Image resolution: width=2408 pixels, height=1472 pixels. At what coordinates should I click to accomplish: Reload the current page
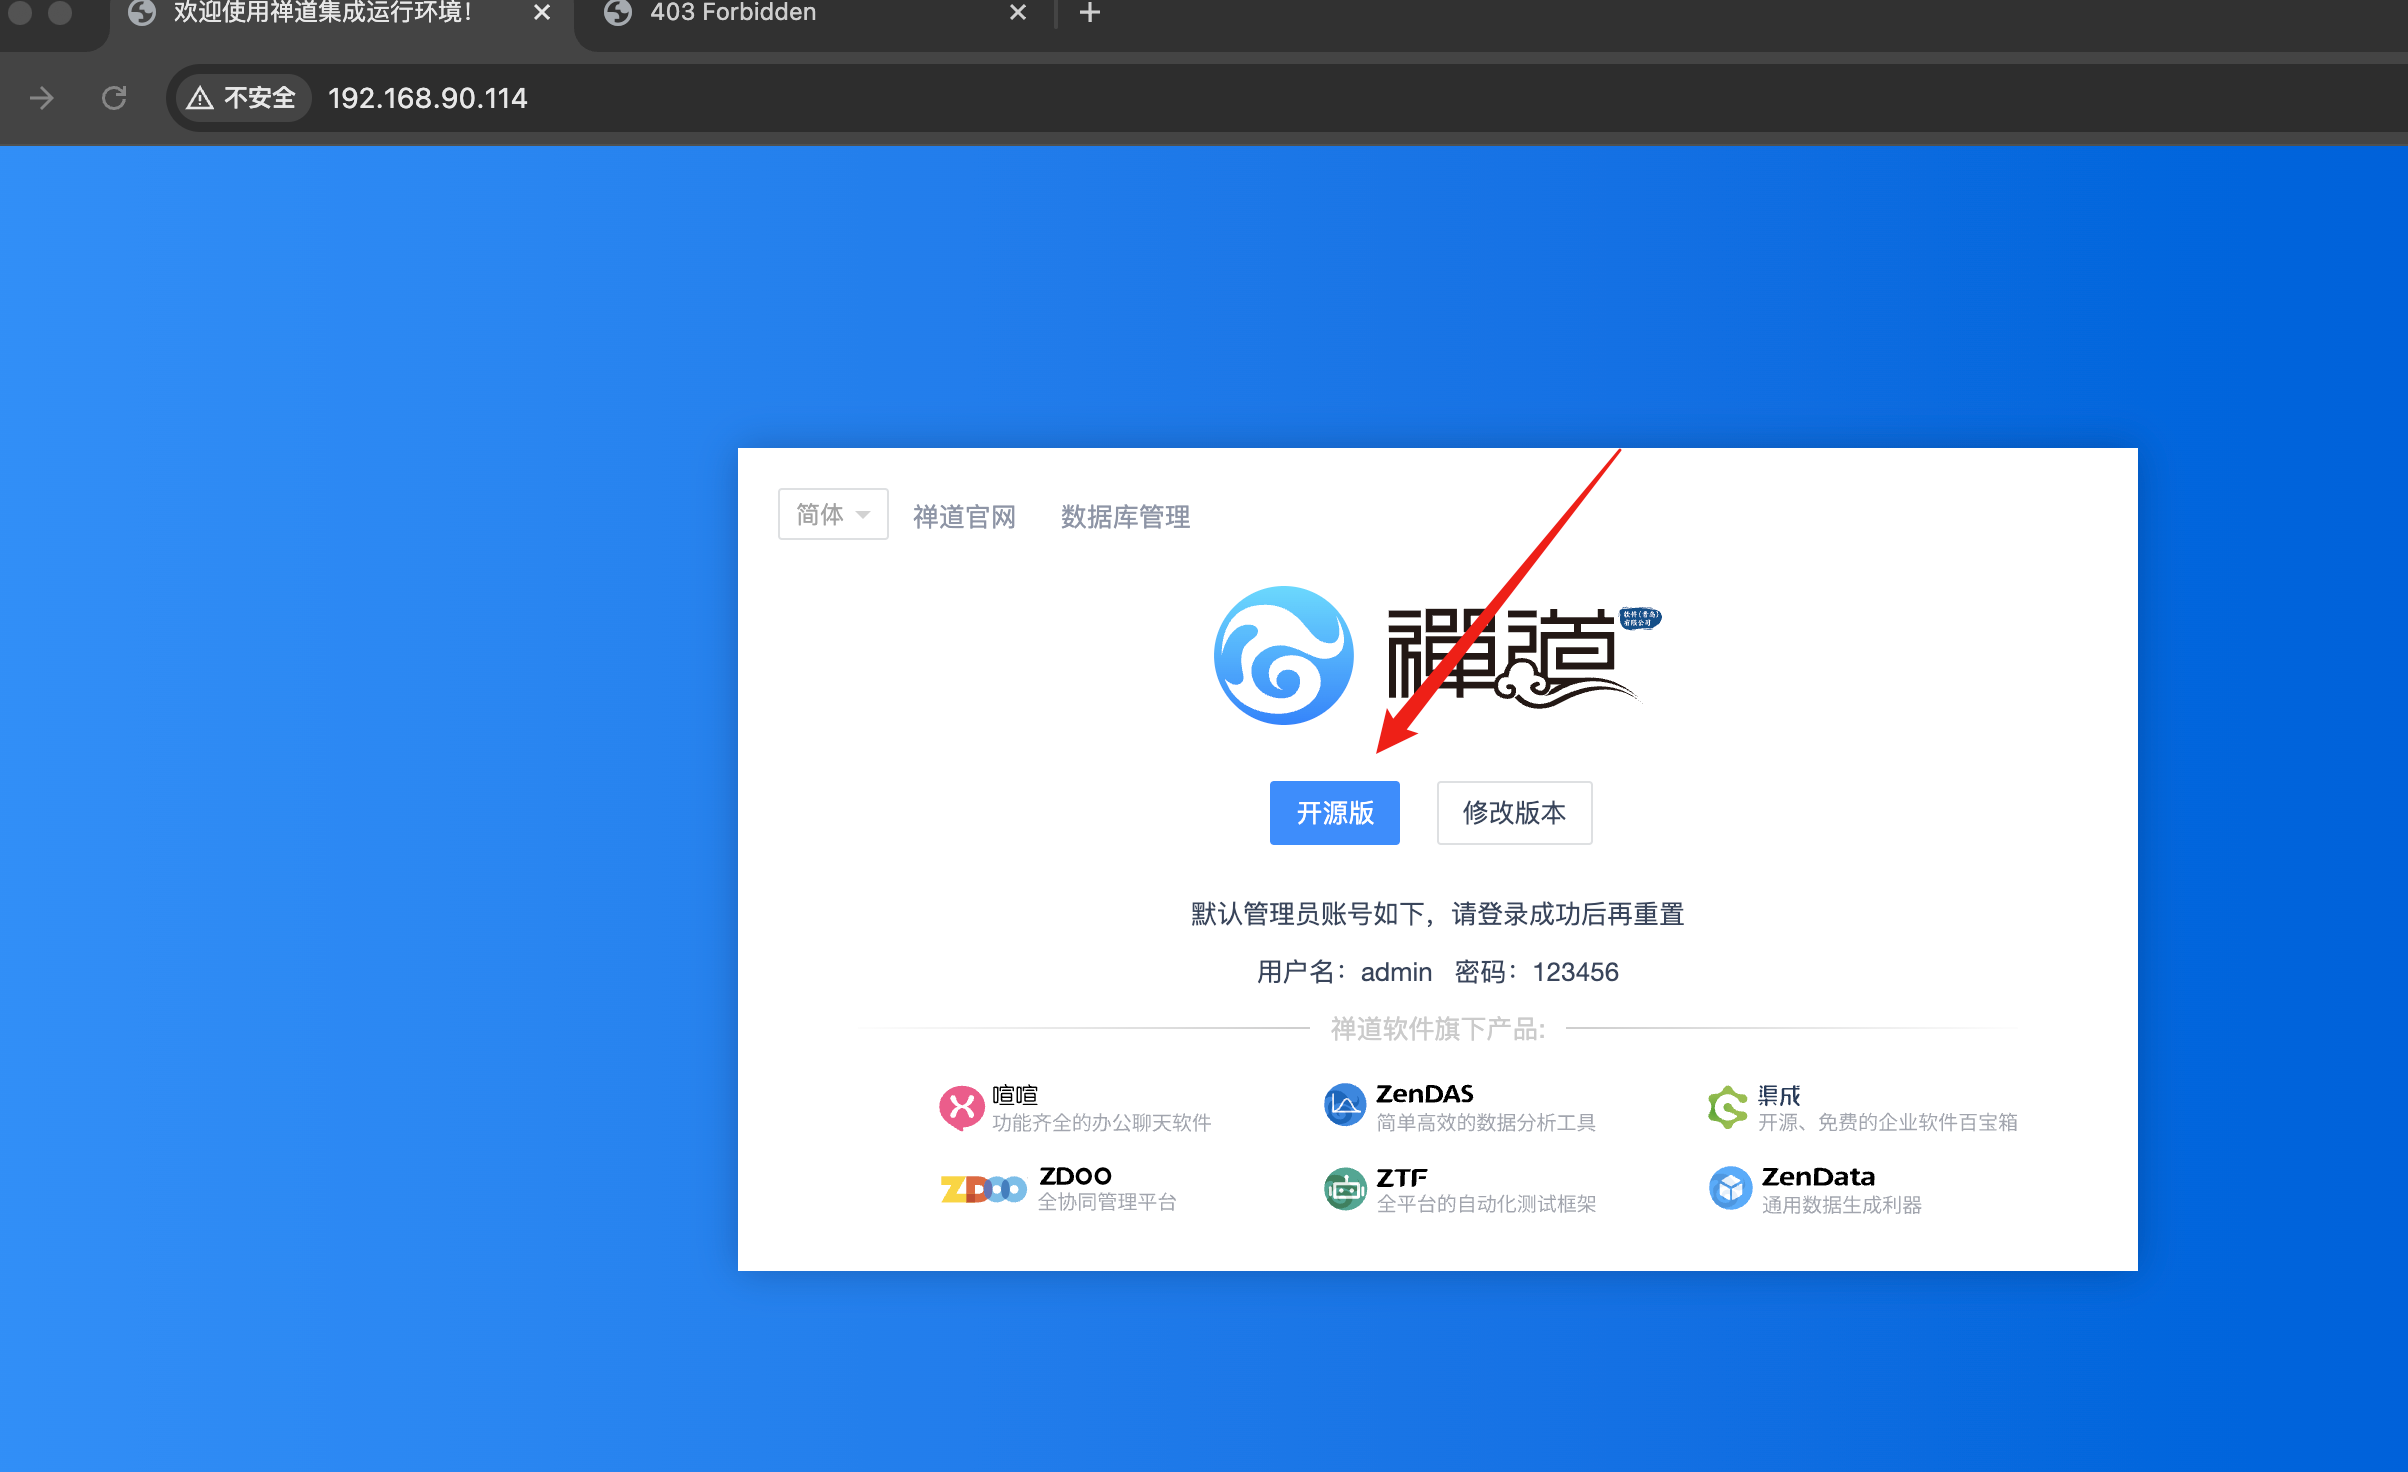pos(114,98)
